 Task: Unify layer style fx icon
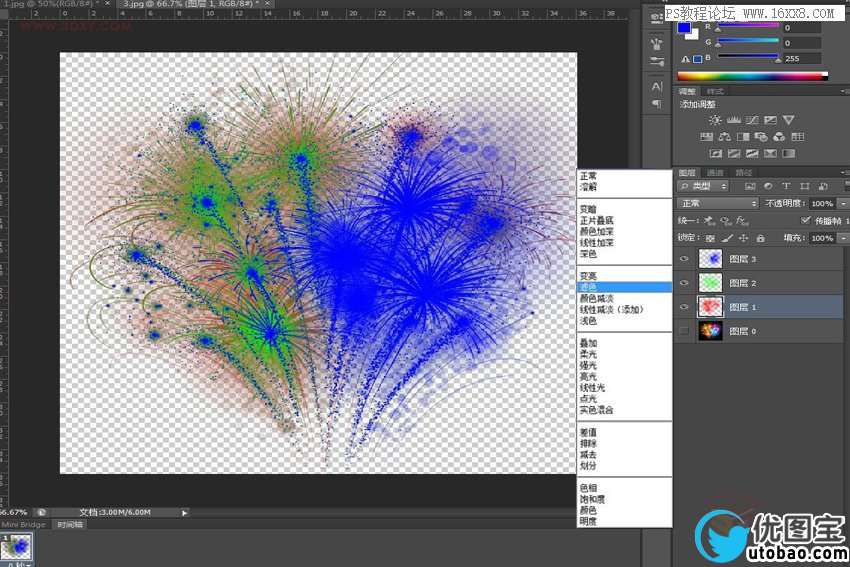coord(743,221)
